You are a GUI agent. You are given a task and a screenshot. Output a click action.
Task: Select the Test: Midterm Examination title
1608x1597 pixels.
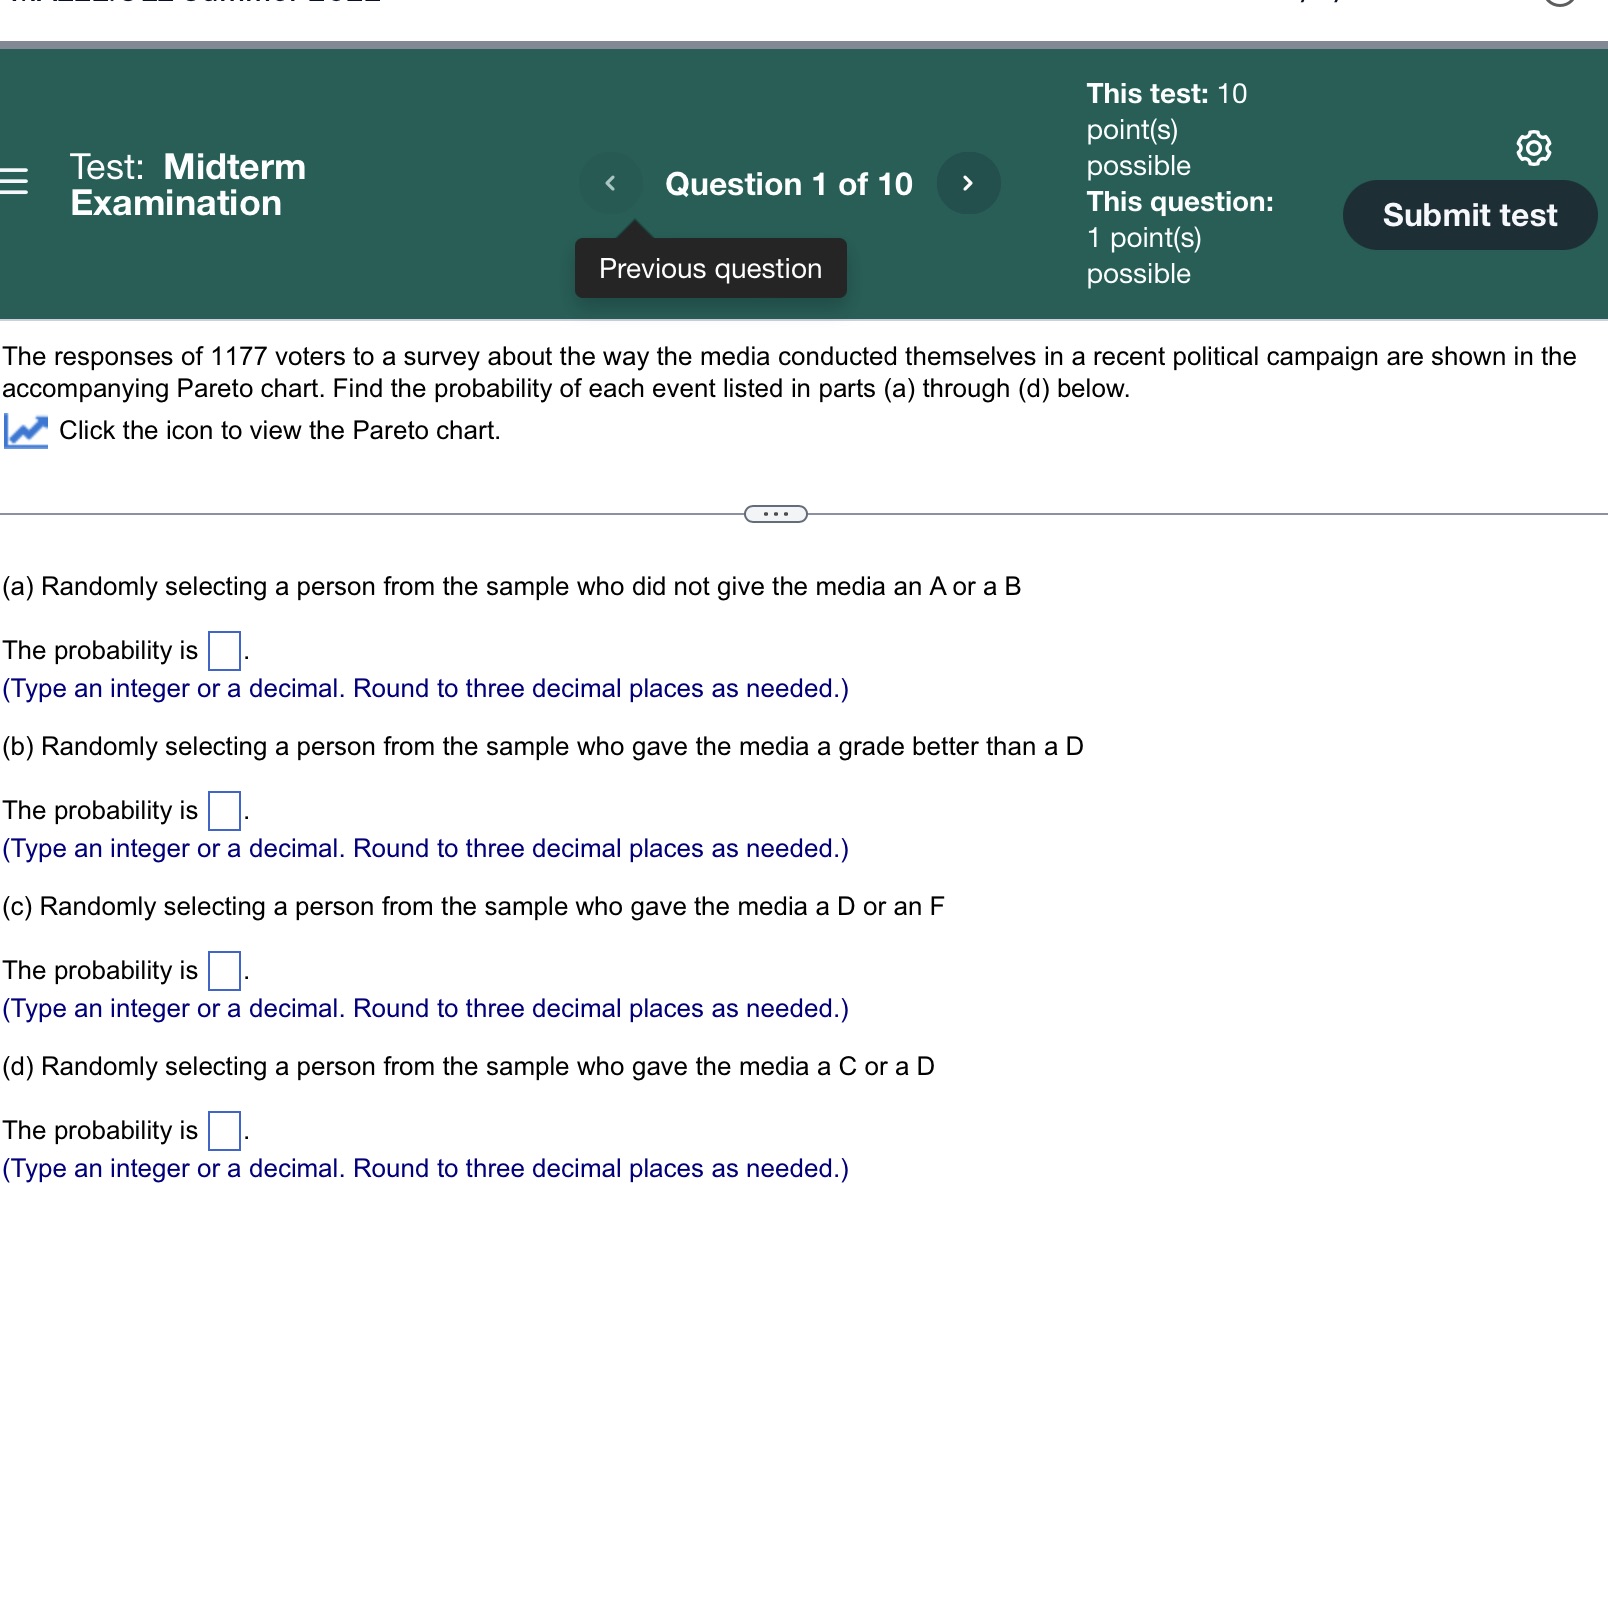[x=186, y=185]
